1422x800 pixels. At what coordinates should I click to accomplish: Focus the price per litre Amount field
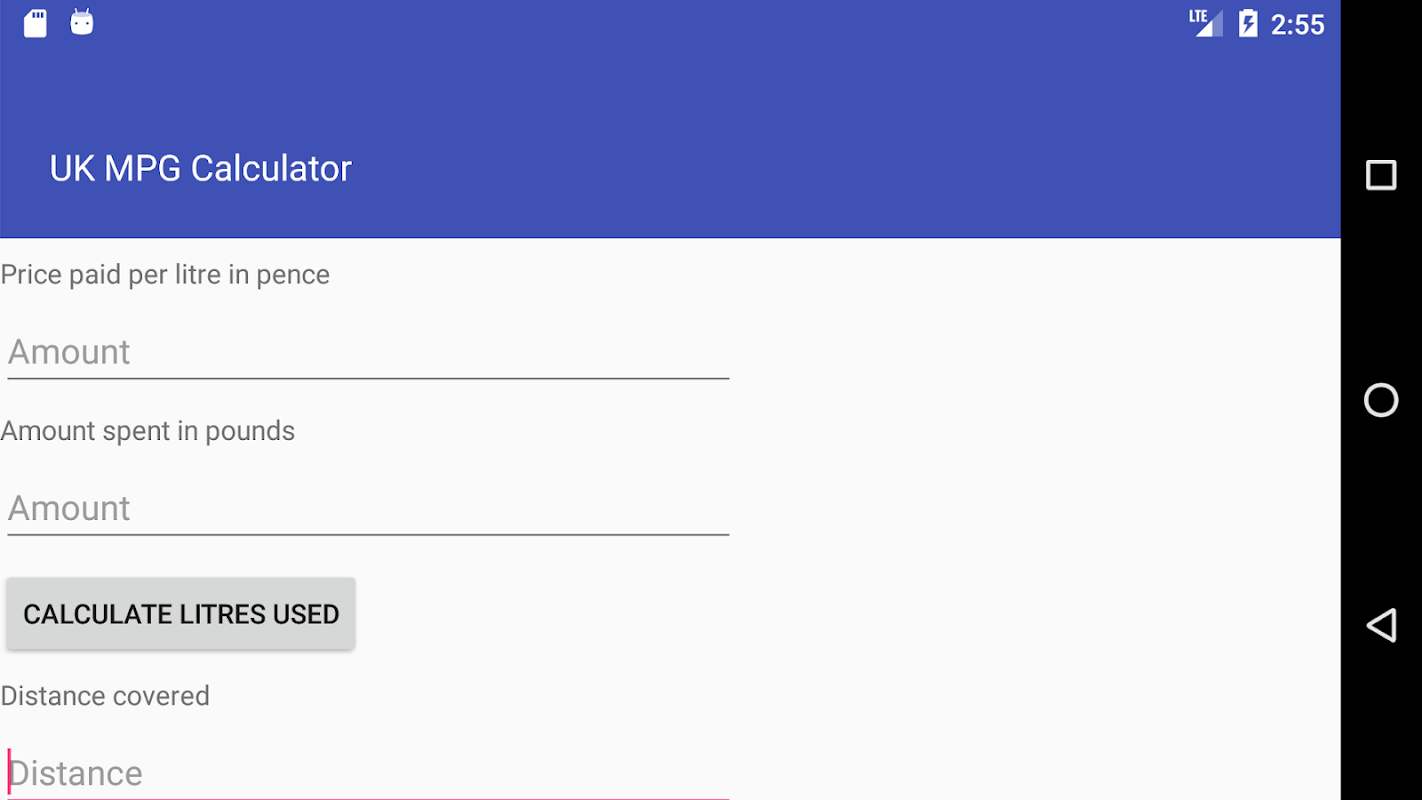(x=367, y=352)
